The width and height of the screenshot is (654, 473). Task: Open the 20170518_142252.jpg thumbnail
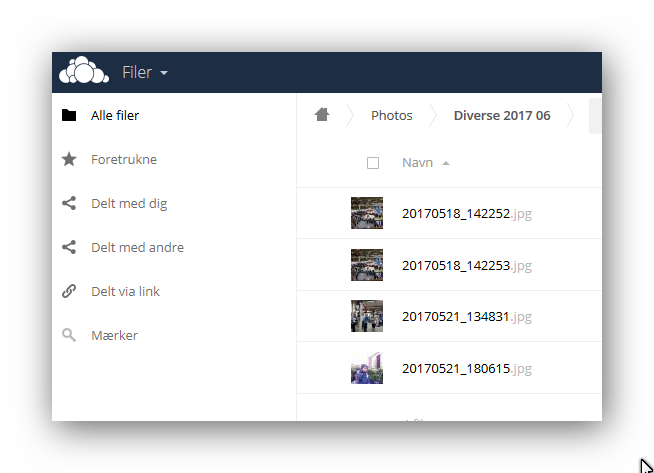click(x=367, y=213)
